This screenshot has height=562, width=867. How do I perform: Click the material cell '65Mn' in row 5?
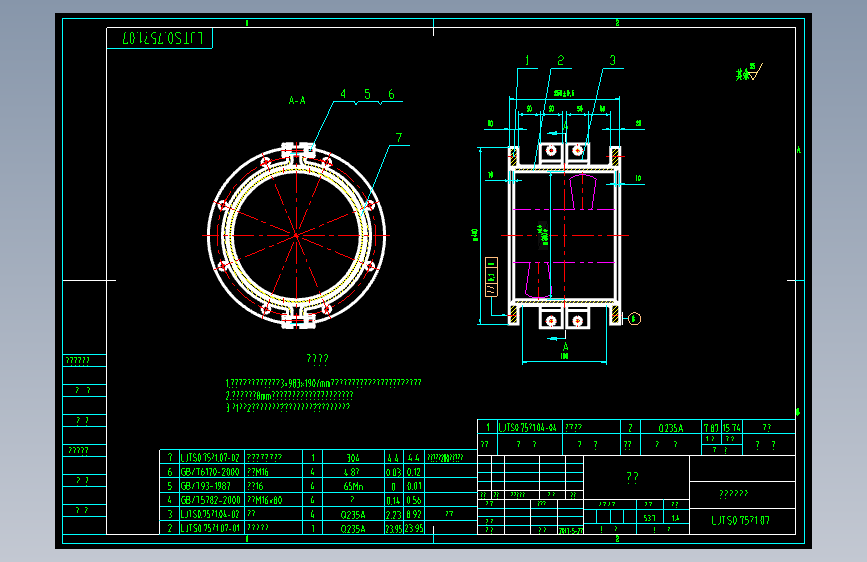pos(353,486)
